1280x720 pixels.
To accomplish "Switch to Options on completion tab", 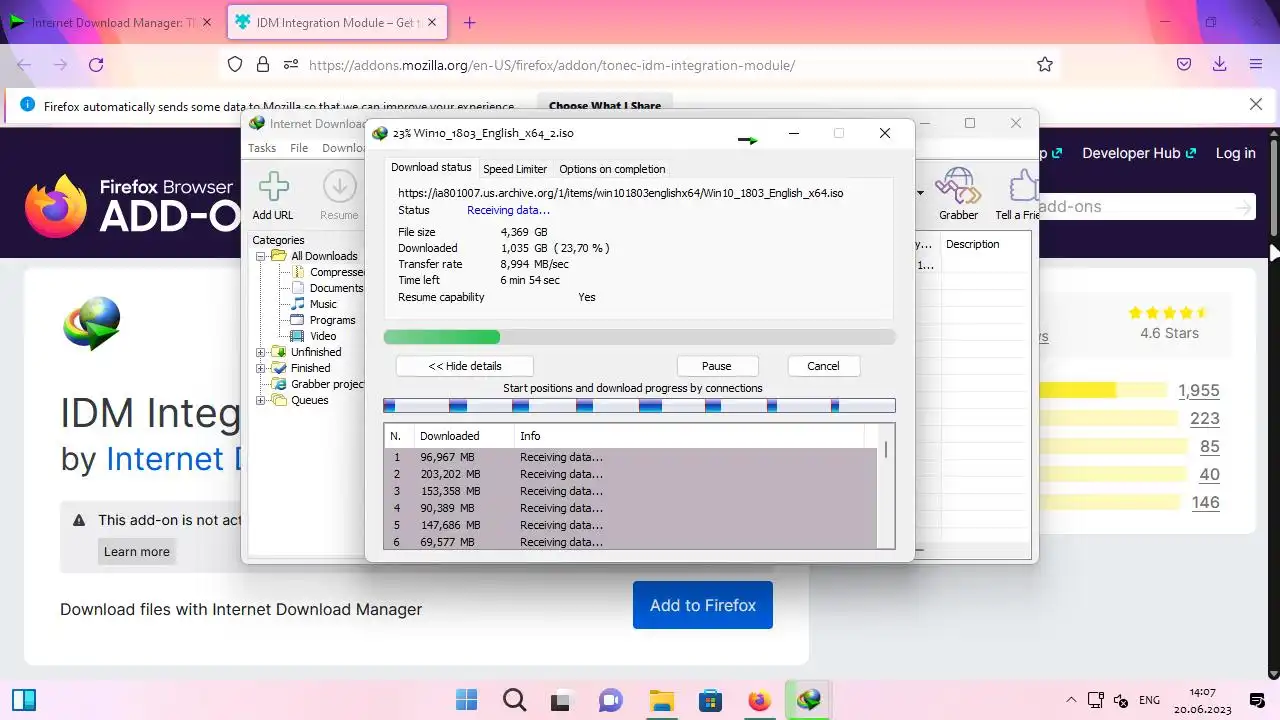I will pos(612,169).
